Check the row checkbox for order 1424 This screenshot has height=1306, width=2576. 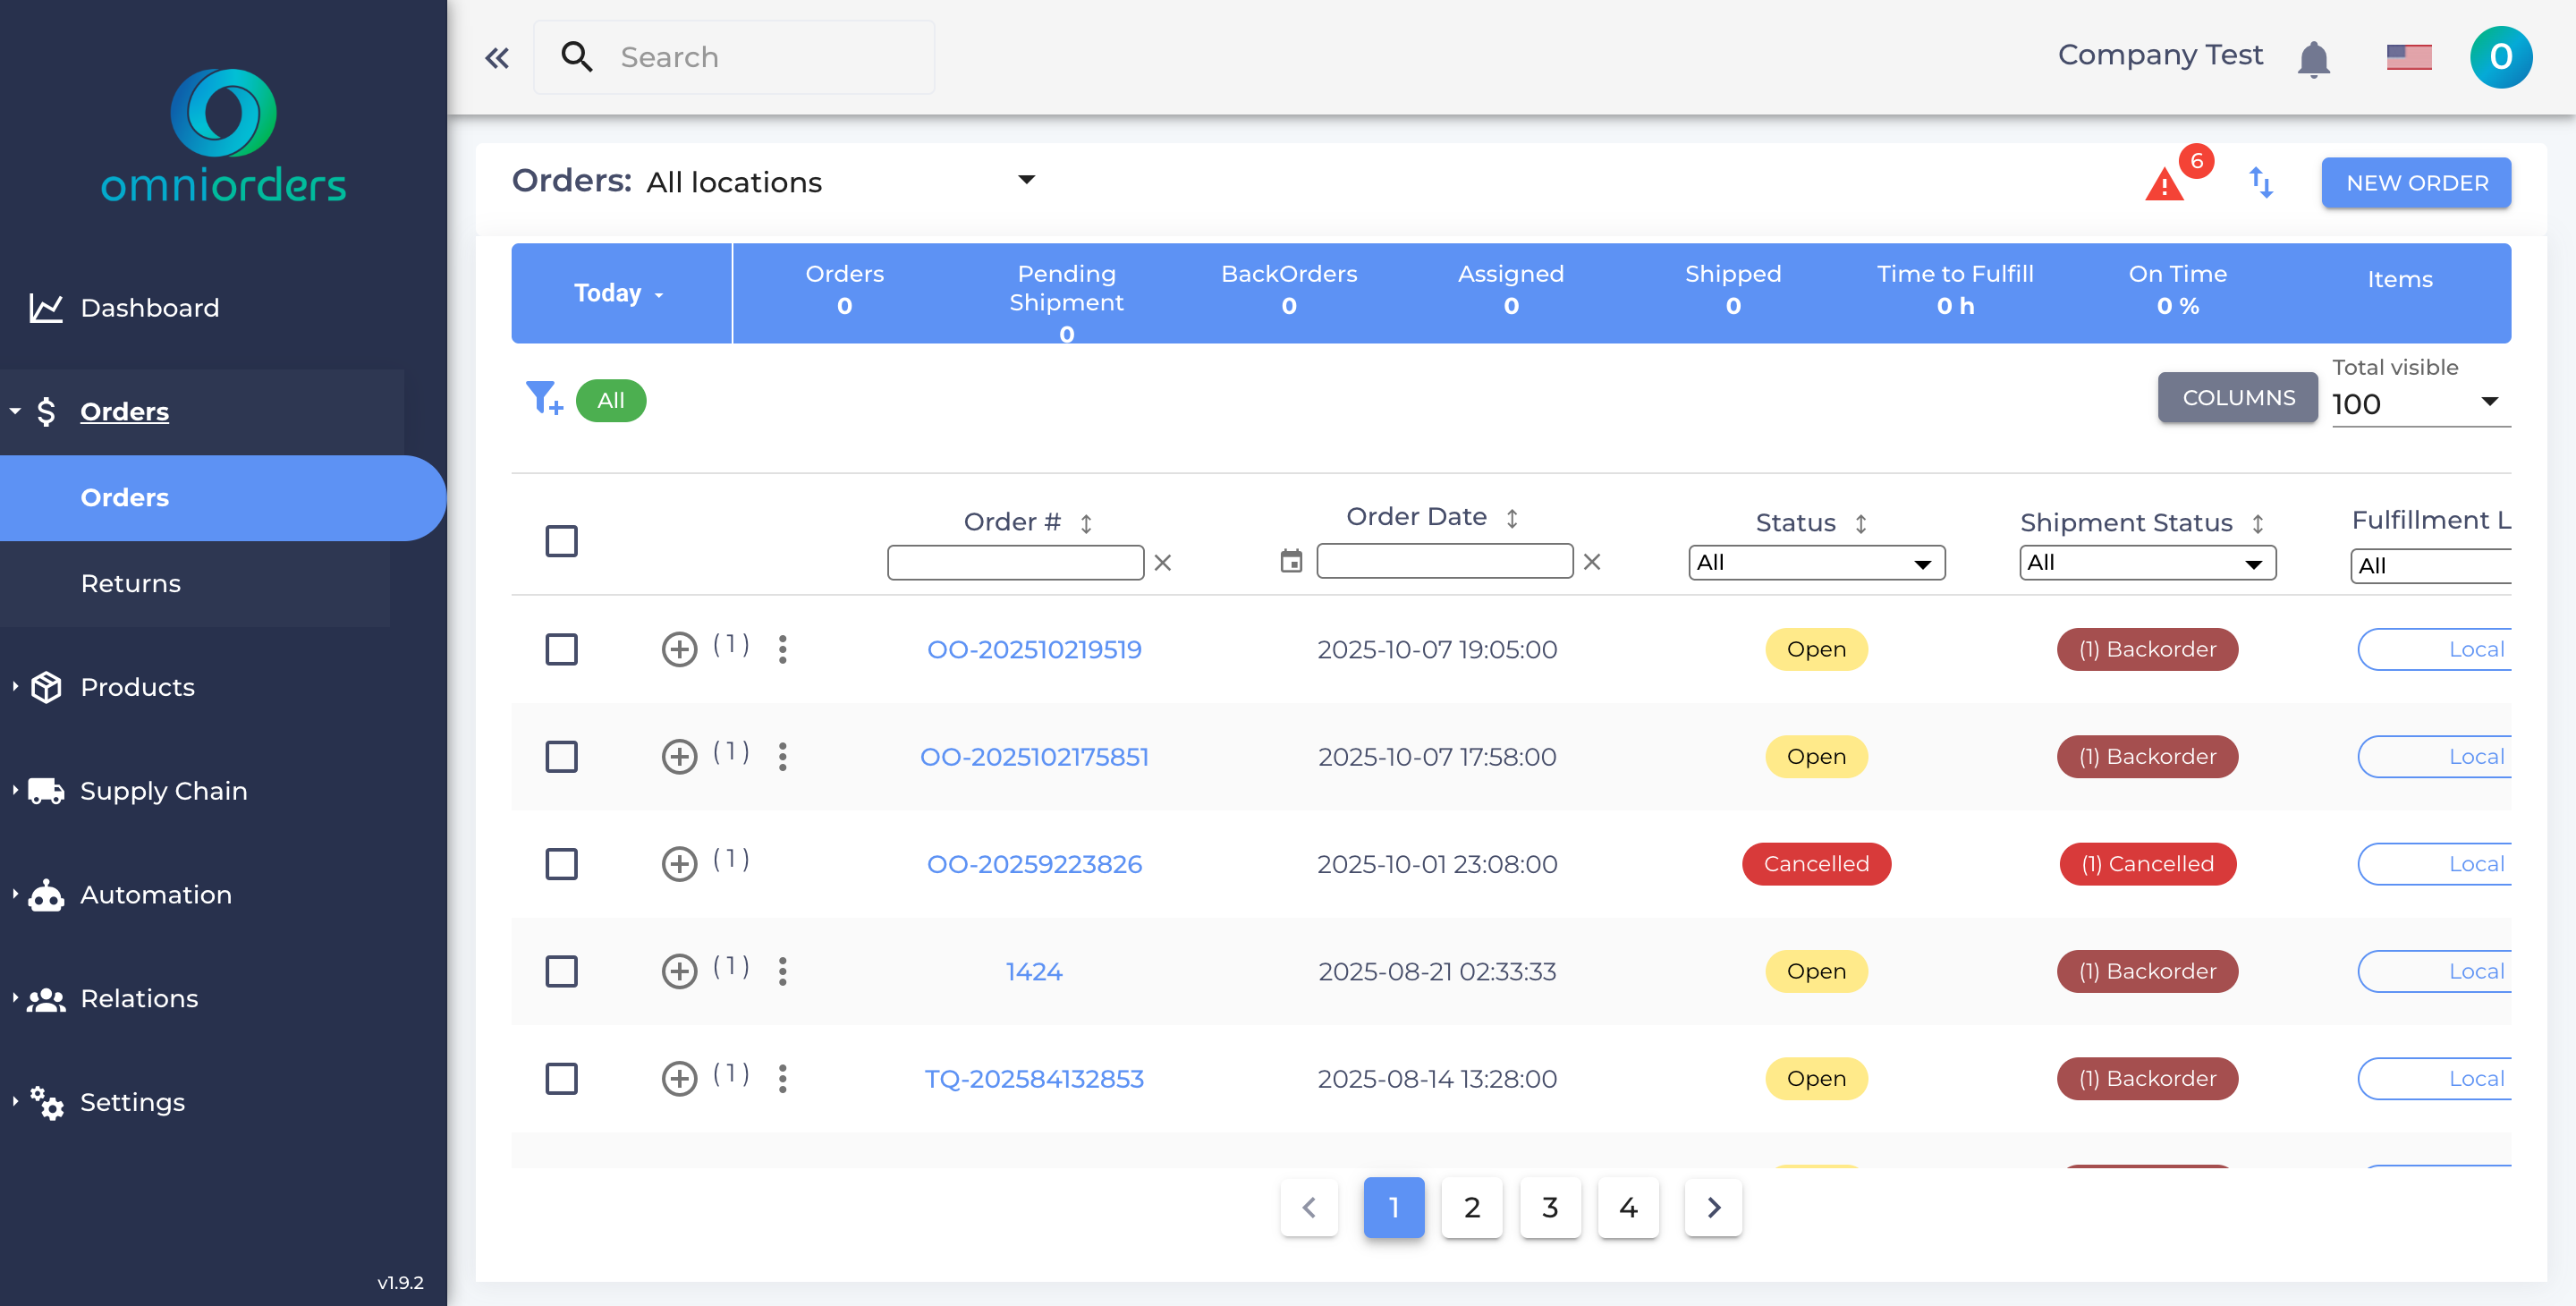(x=562, y=971)
